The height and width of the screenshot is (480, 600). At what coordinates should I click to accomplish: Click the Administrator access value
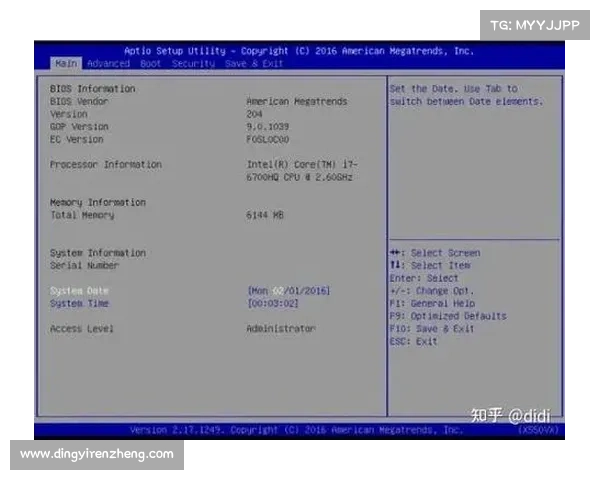coord(281,329)
